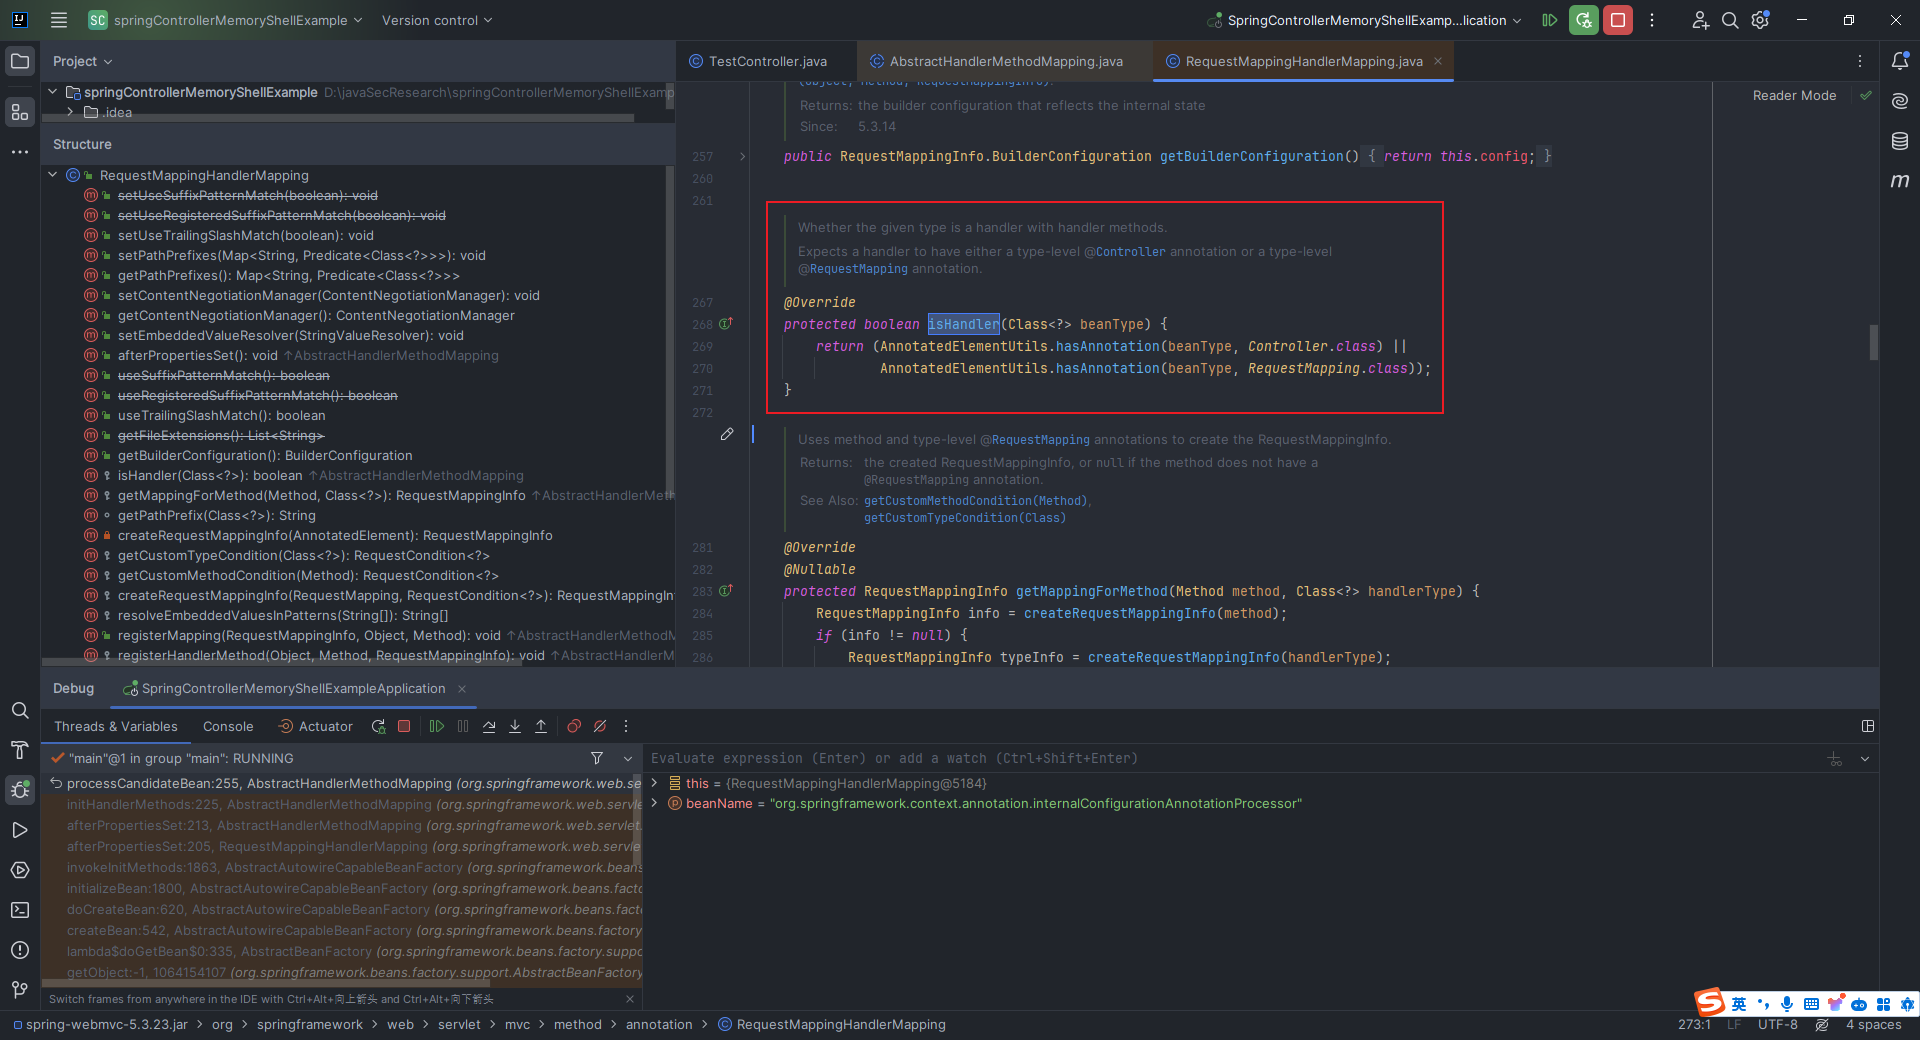
Task: Open Notifications bell panel
Action: pos(1900,61)
